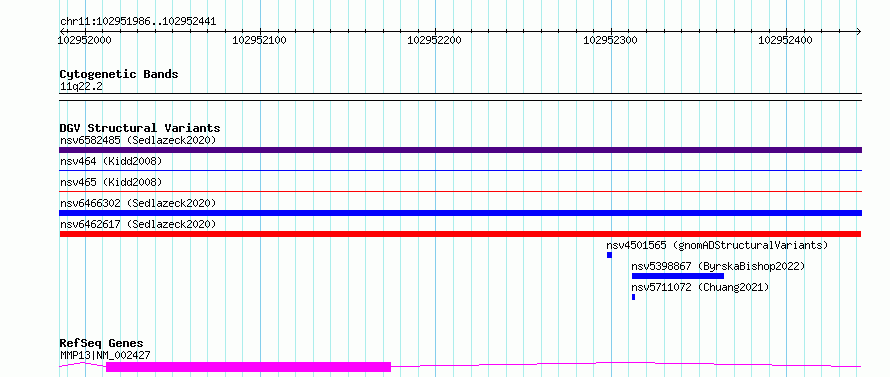890x377 pixels.
Task: Open variant nsv6462617 (Sedlazeck2020) label
Action: coord(138,224)
